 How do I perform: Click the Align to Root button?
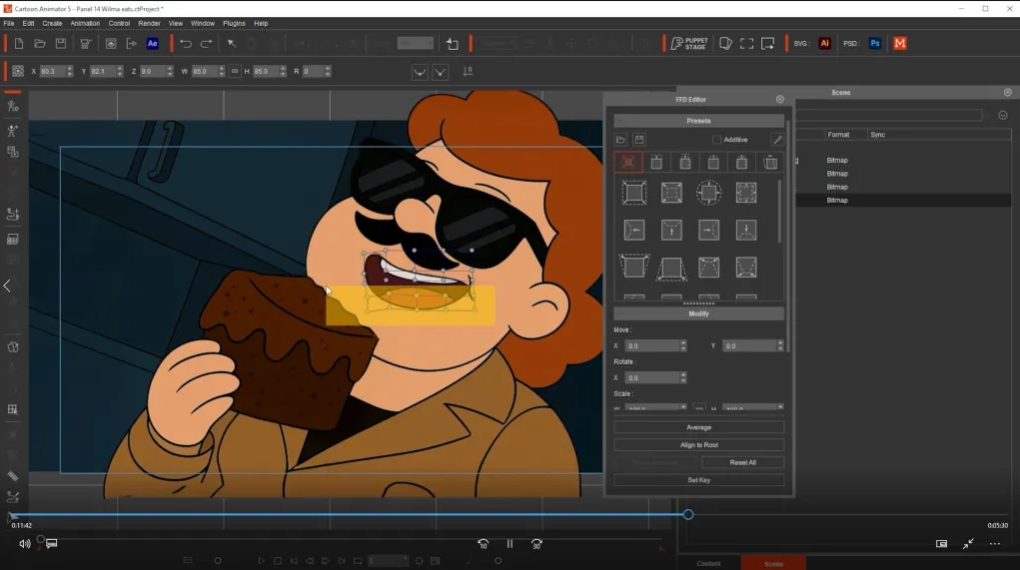(699, 445)
